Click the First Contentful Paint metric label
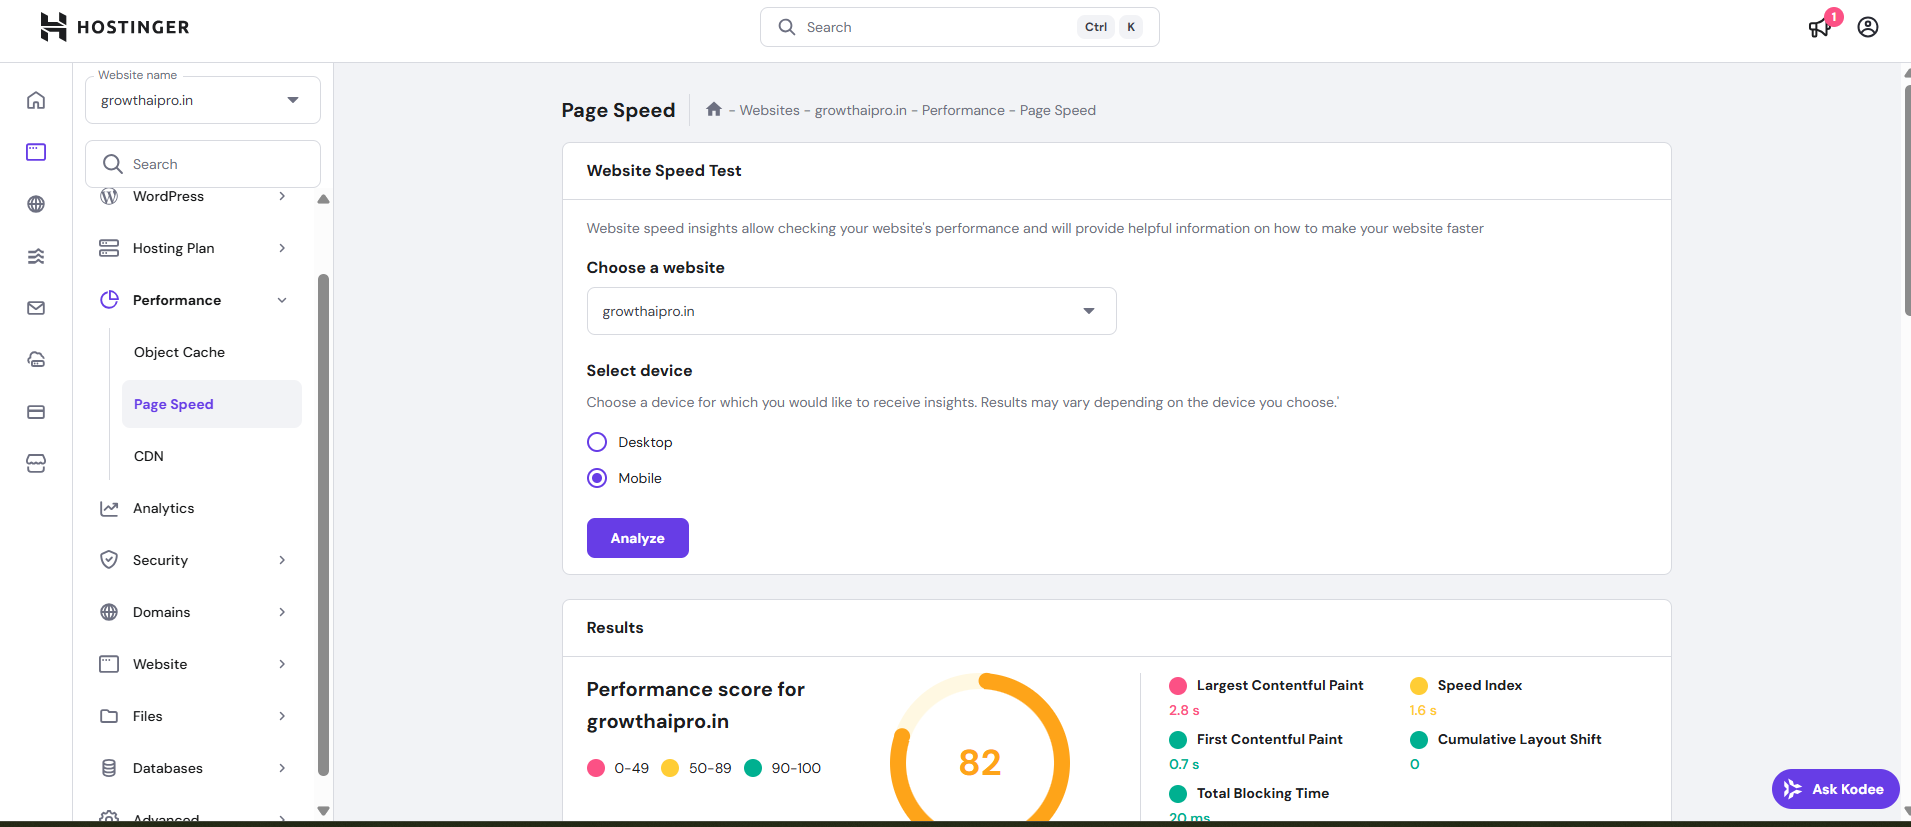The width and height of the screenshot is (1911, 827). pos(1270,739)
